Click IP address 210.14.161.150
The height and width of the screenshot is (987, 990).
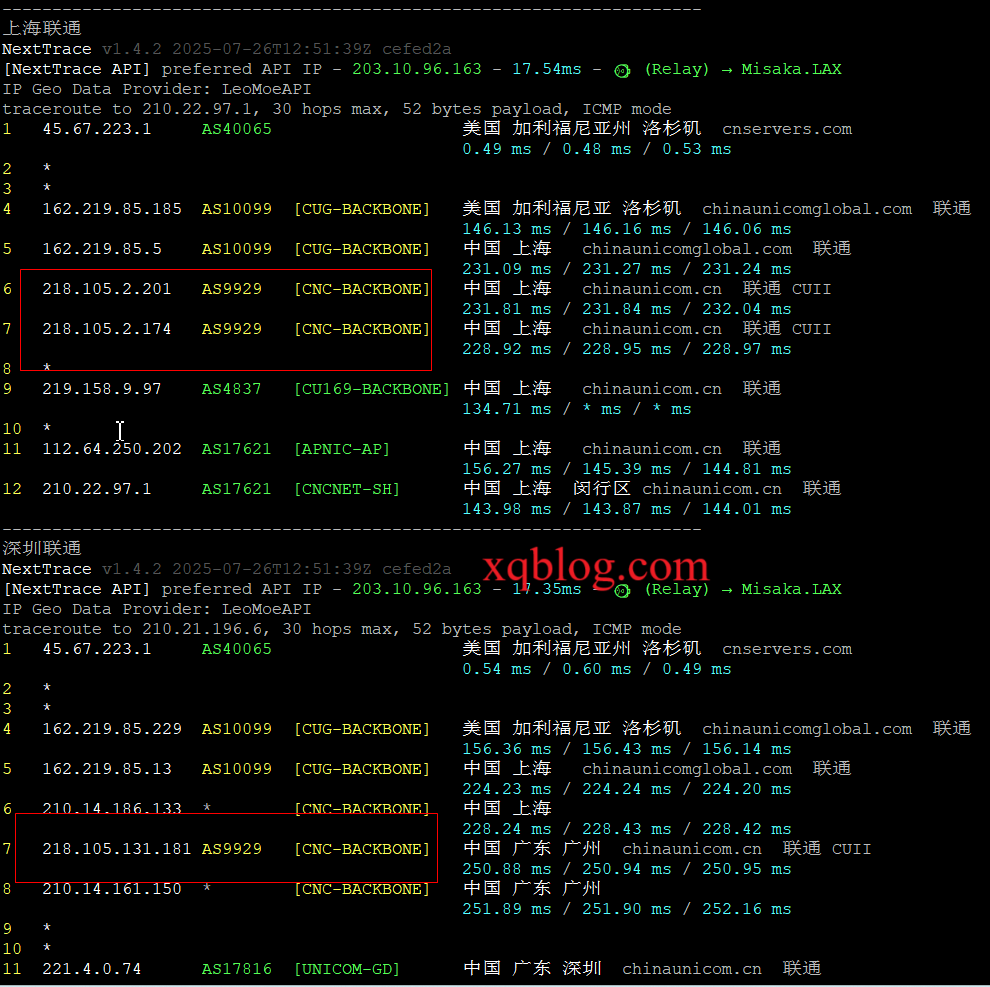[x=111, y=889]
